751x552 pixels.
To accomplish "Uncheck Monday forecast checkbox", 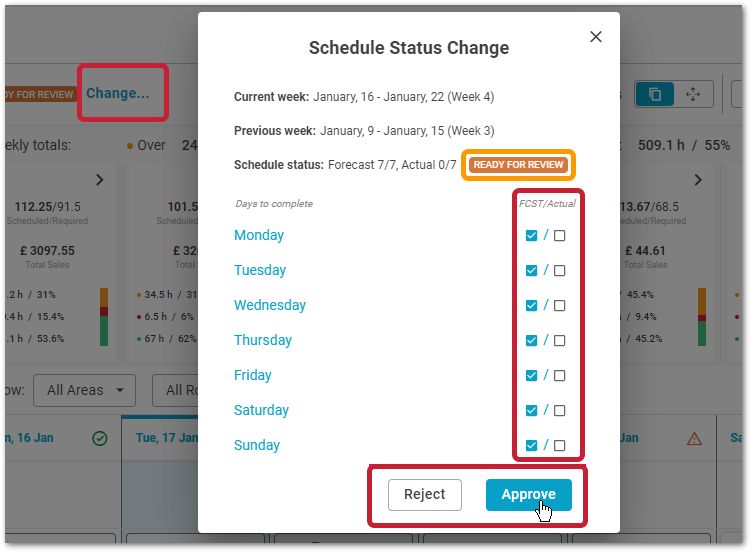I will pyautogui.click(x=531, y=236).
